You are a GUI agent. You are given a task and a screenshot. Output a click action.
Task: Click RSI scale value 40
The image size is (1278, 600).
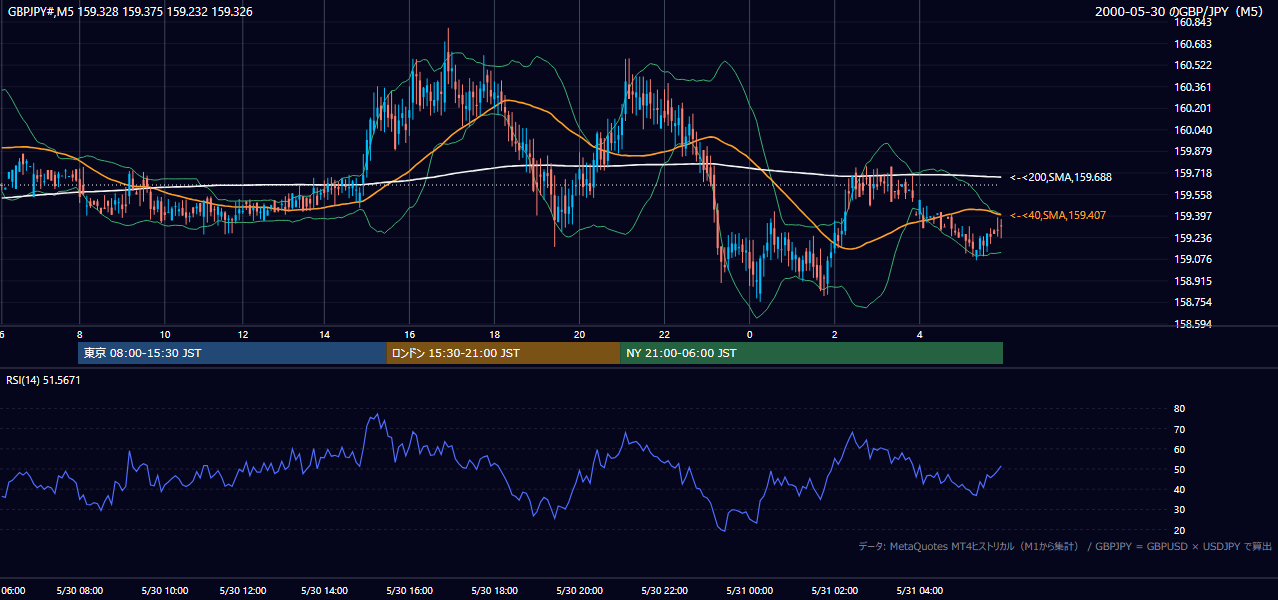point(1179,490)
